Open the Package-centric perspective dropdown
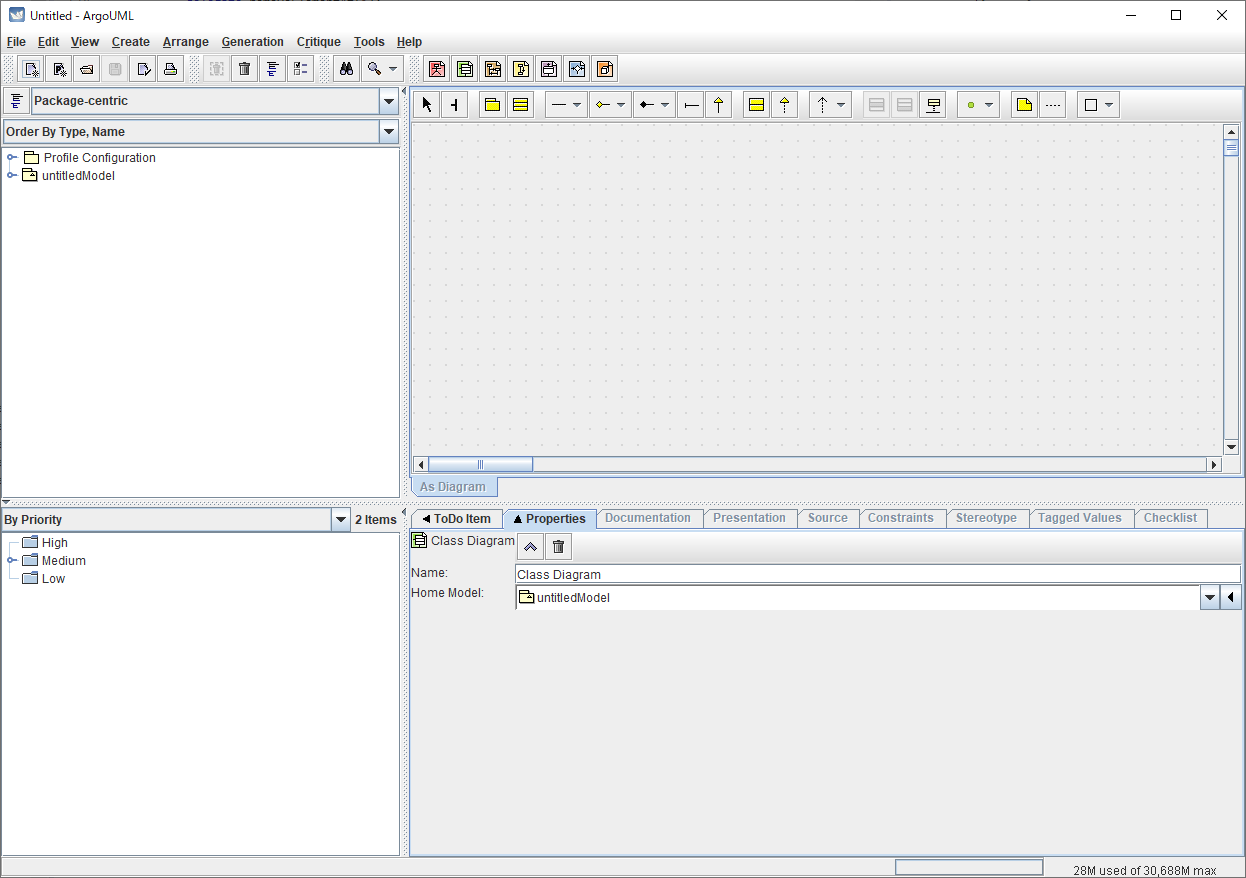 (x=389, y=101)
